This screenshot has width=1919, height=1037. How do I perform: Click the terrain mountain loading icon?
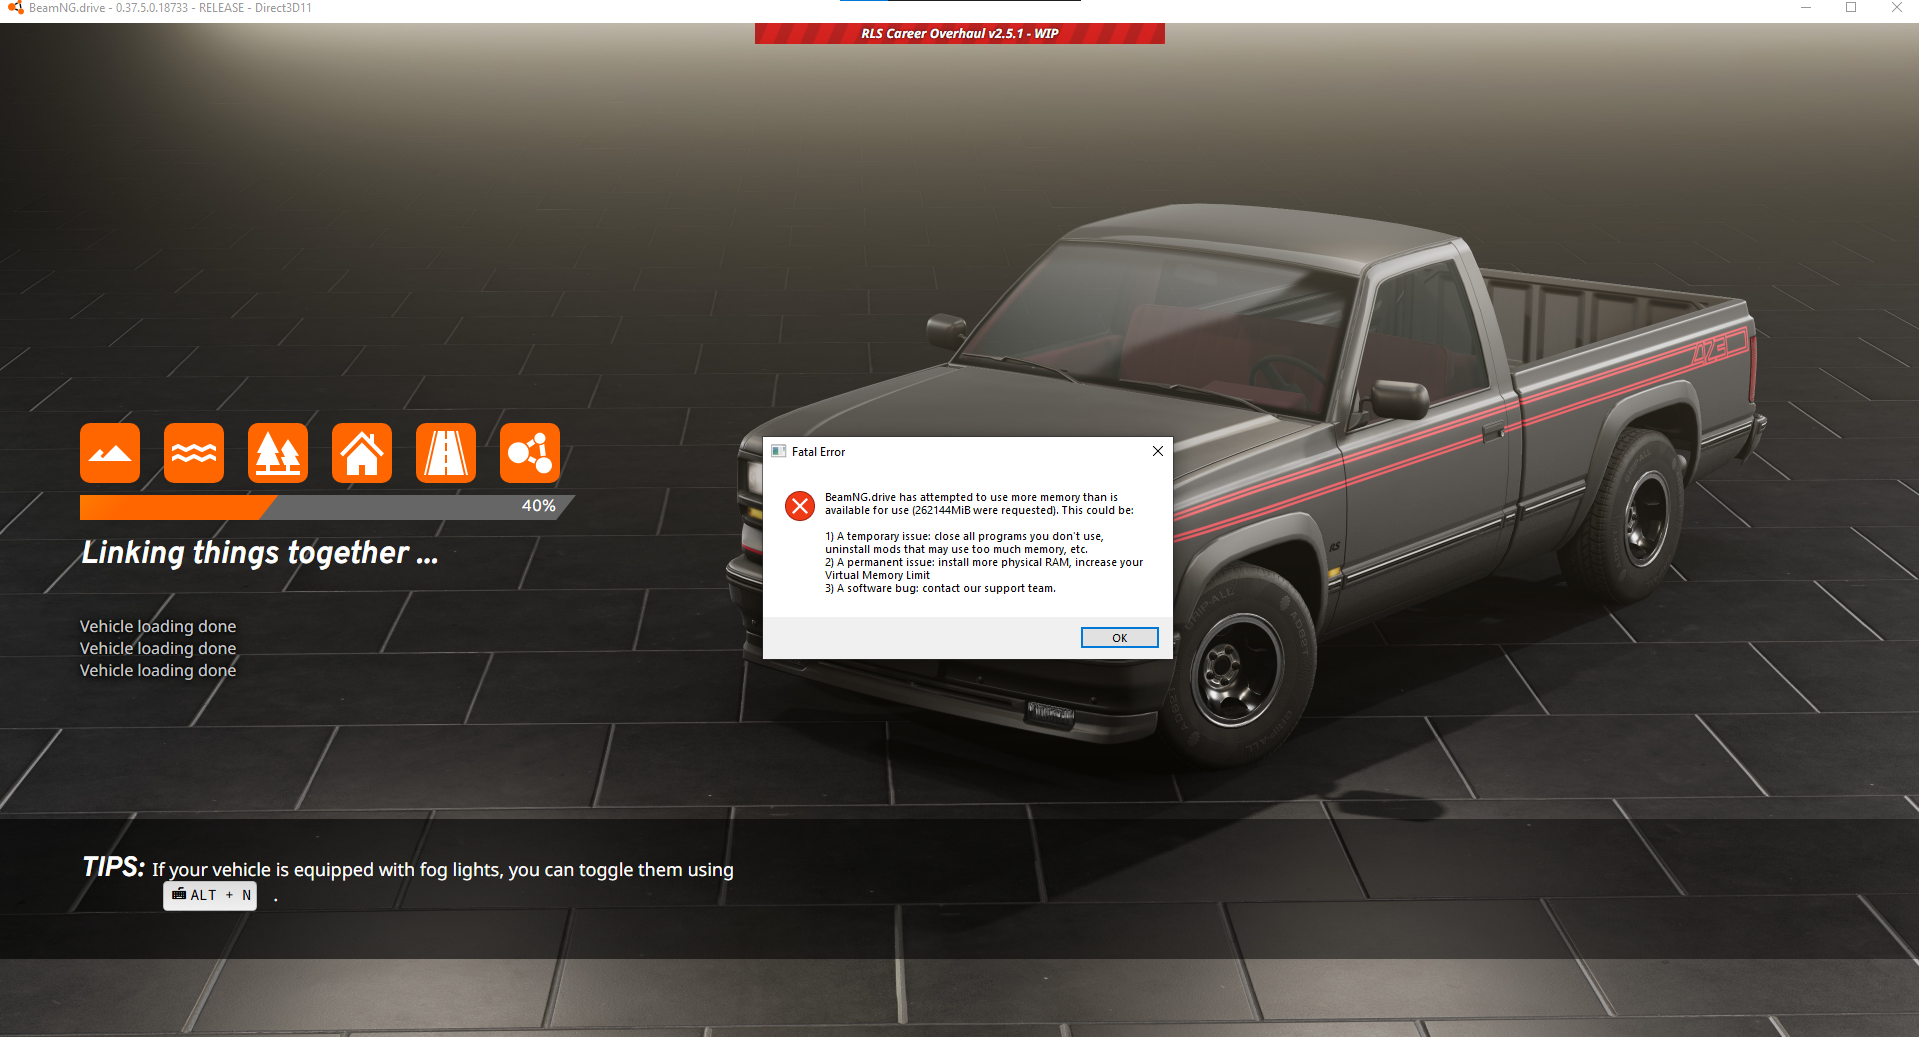click(110, 453)
